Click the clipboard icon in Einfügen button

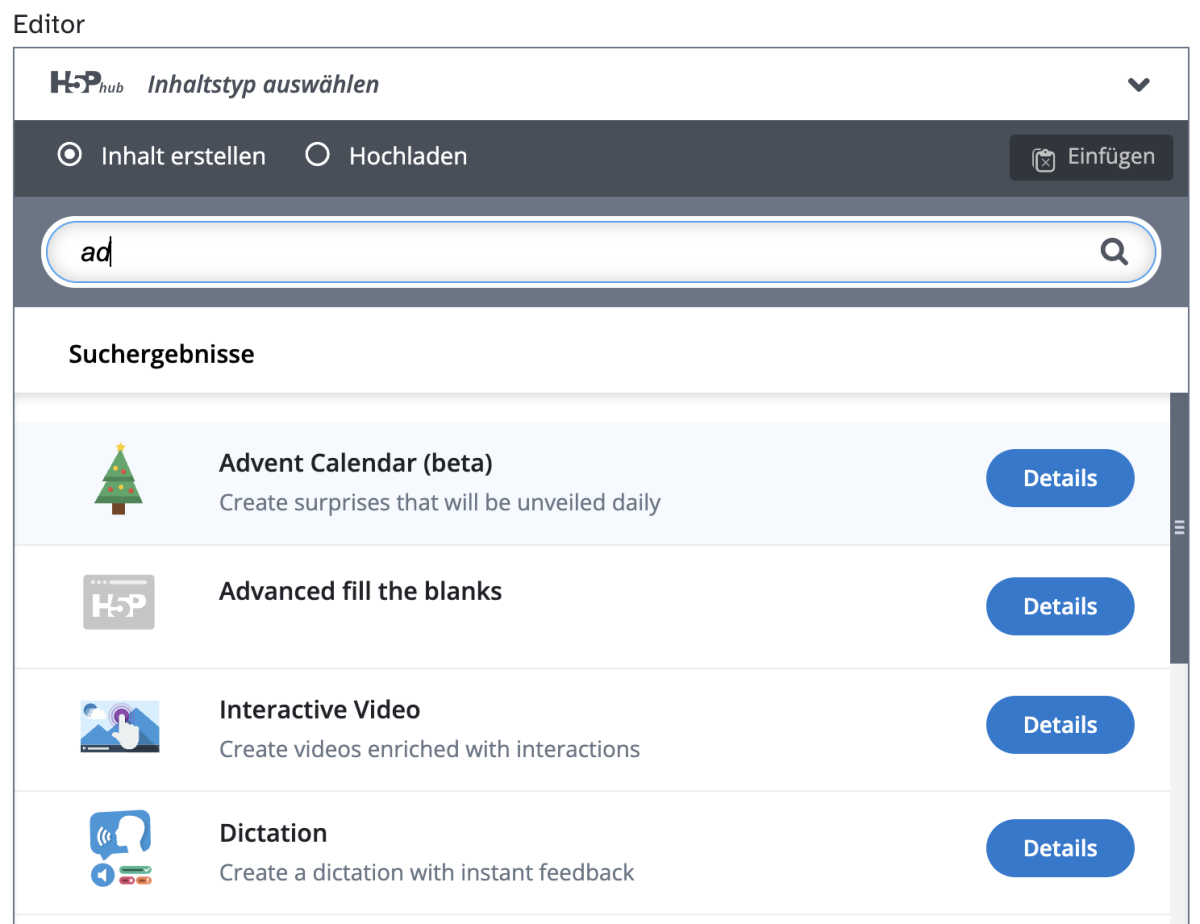[1044, 159]
